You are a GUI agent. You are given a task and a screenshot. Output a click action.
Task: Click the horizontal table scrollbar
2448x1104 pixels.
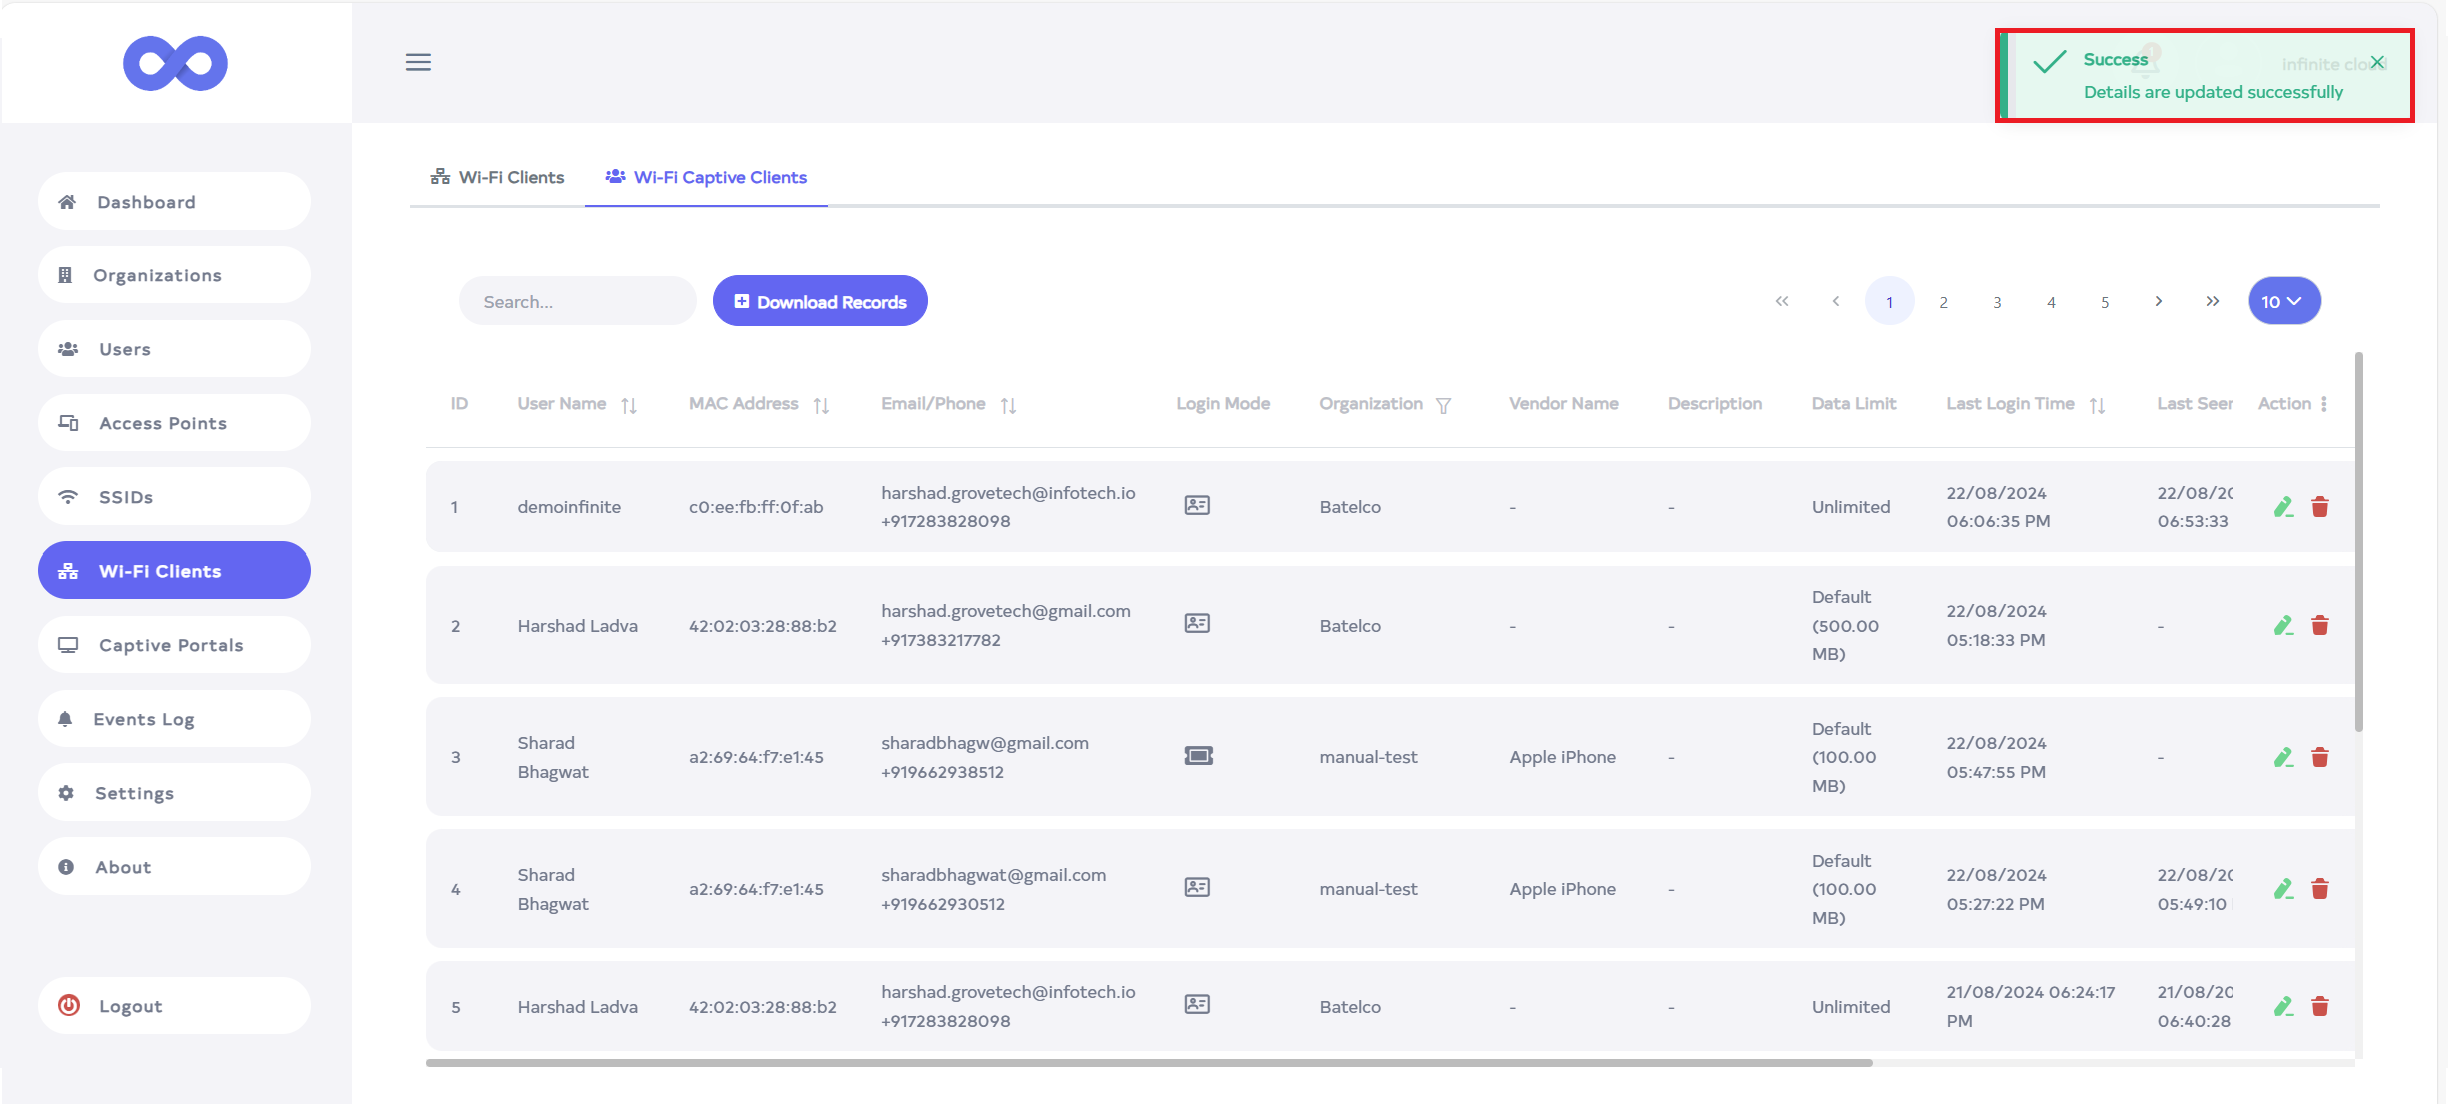point(1148,1063)
